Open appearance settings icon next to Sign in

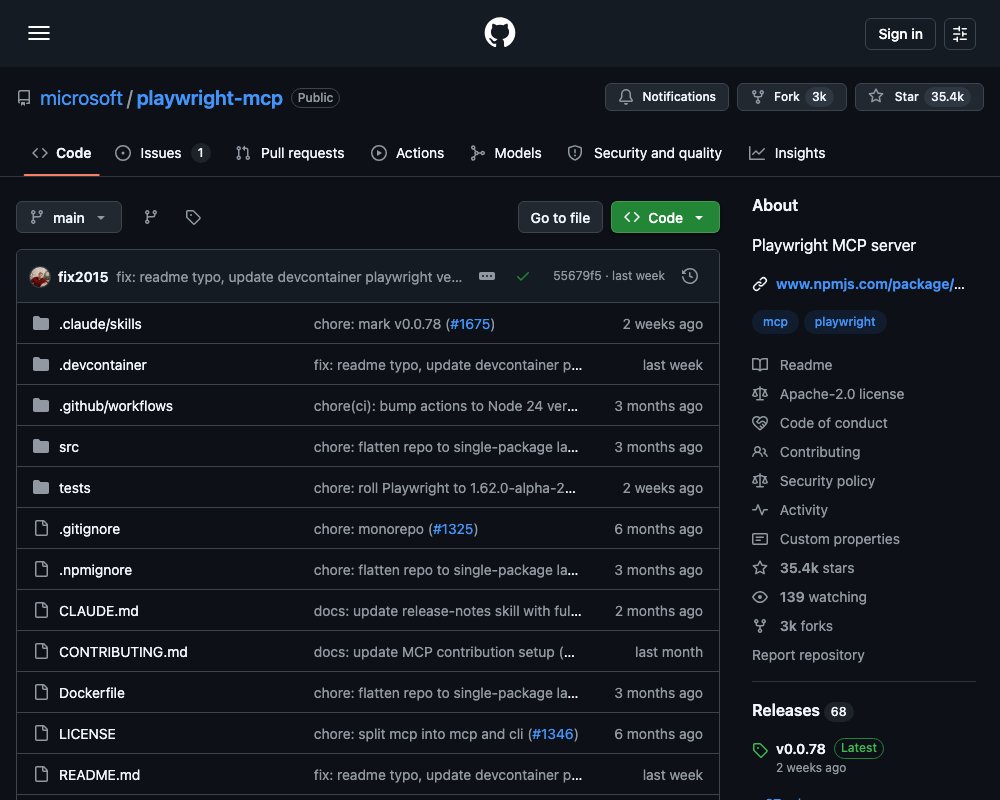coord(959,34)
